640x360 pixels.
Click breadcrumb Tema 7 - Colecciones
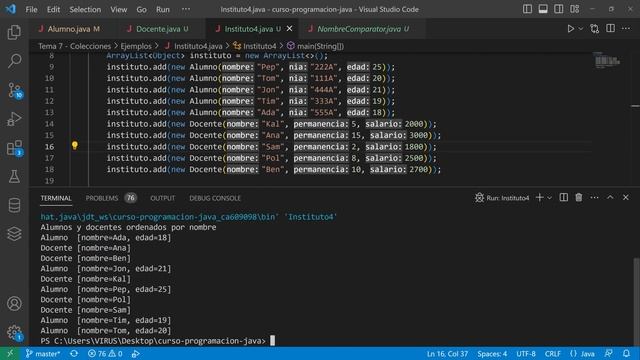point(74,46)
